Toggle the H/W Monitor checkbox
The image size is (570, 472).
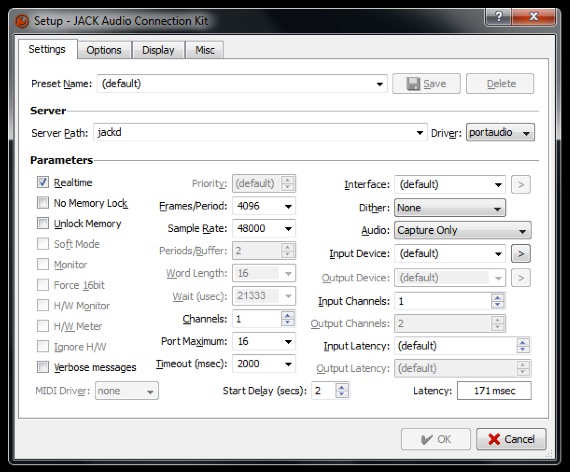(43, 305)
